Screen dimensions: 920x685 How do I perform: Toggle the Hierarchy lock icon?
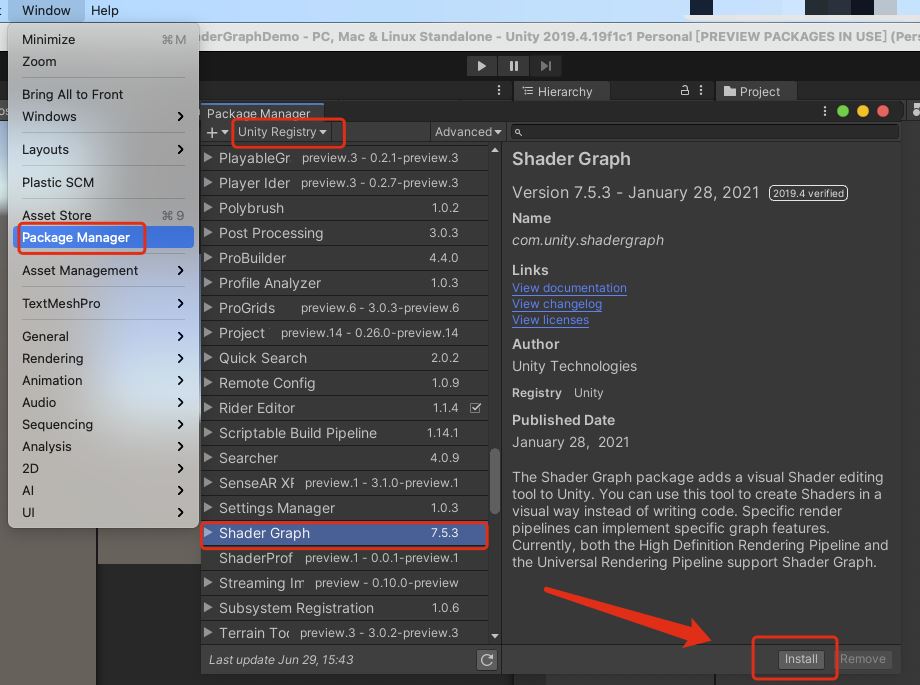(685, 91)
